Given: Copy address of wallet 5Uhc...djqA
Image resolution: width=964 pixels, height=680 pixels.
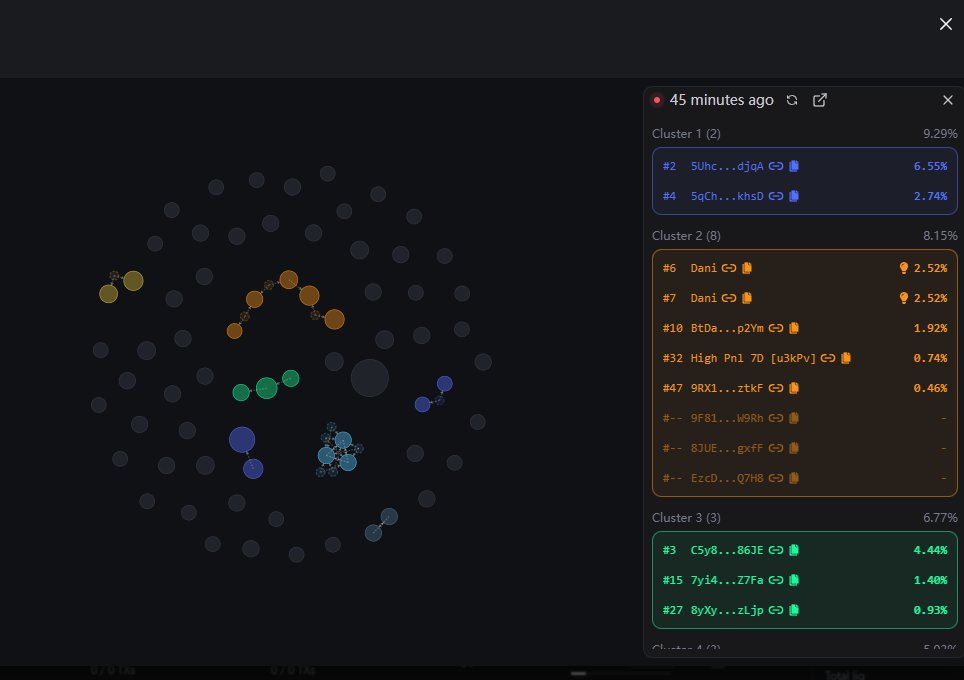Looking at the screenshot, I should 794,167.
